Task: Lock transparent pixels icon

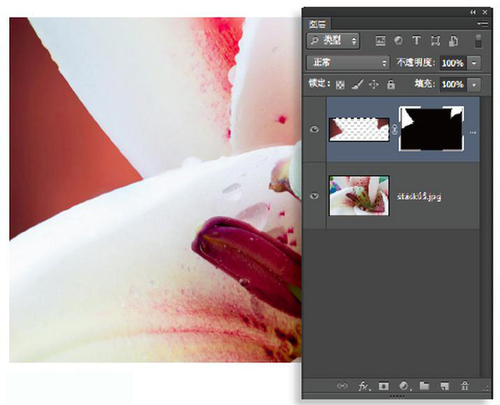Action: [x=340, y=85]
